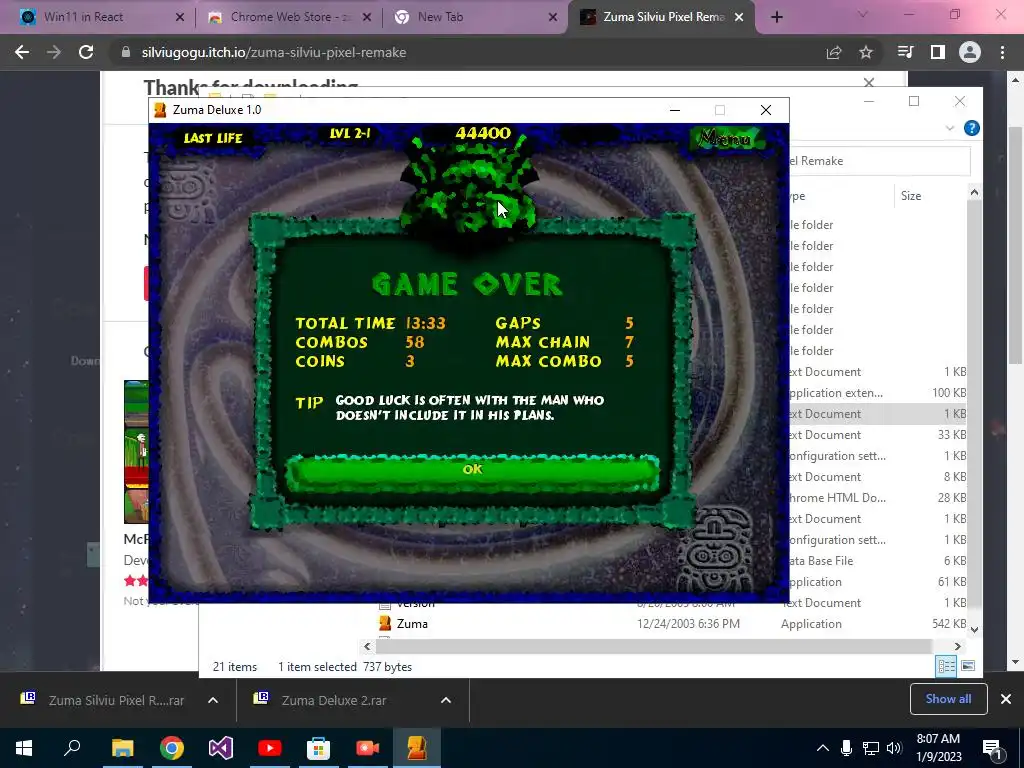Image resolution: width=1024 pixels, height=768 pixels.
Task: Open Chrome three-dot menu
Action: (x=1002, y=52)
